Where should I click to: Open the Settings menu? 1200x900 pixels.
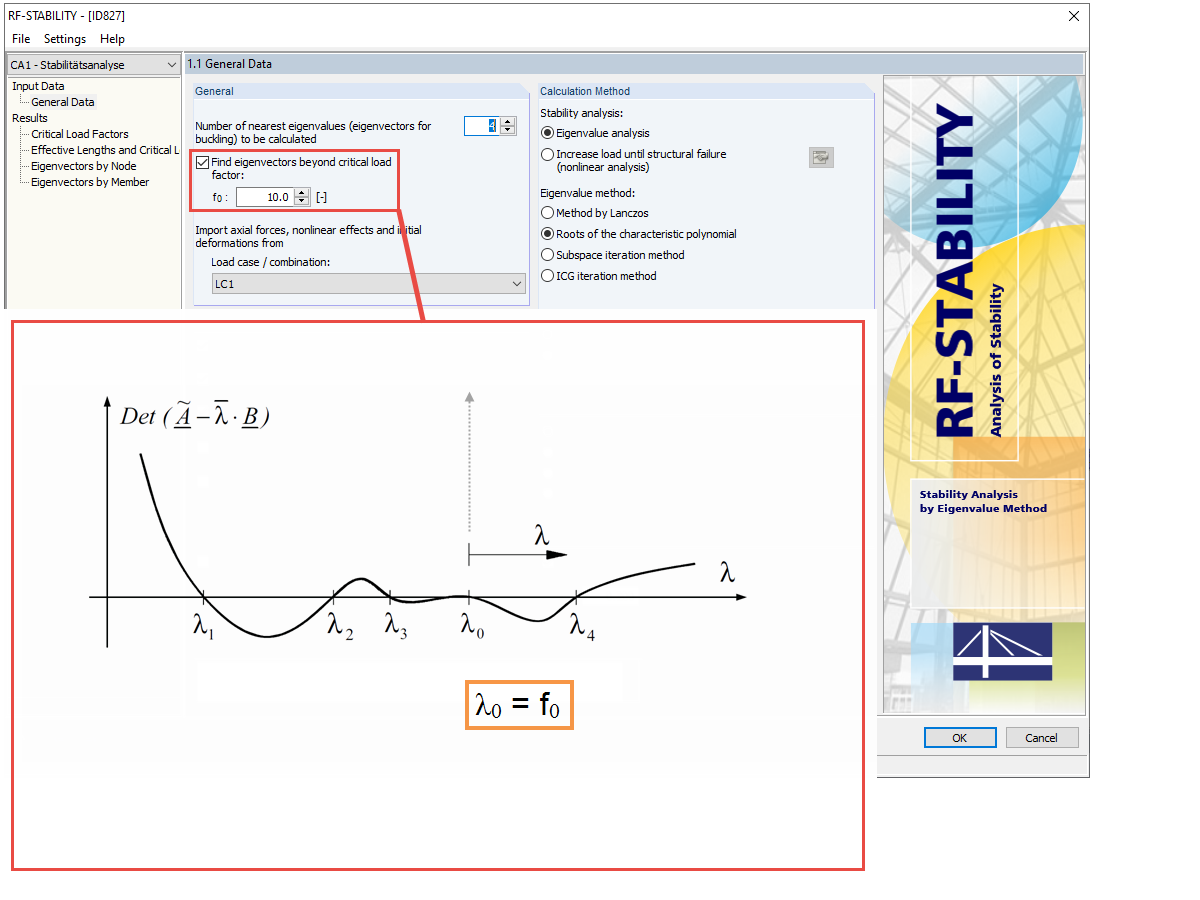64,39
